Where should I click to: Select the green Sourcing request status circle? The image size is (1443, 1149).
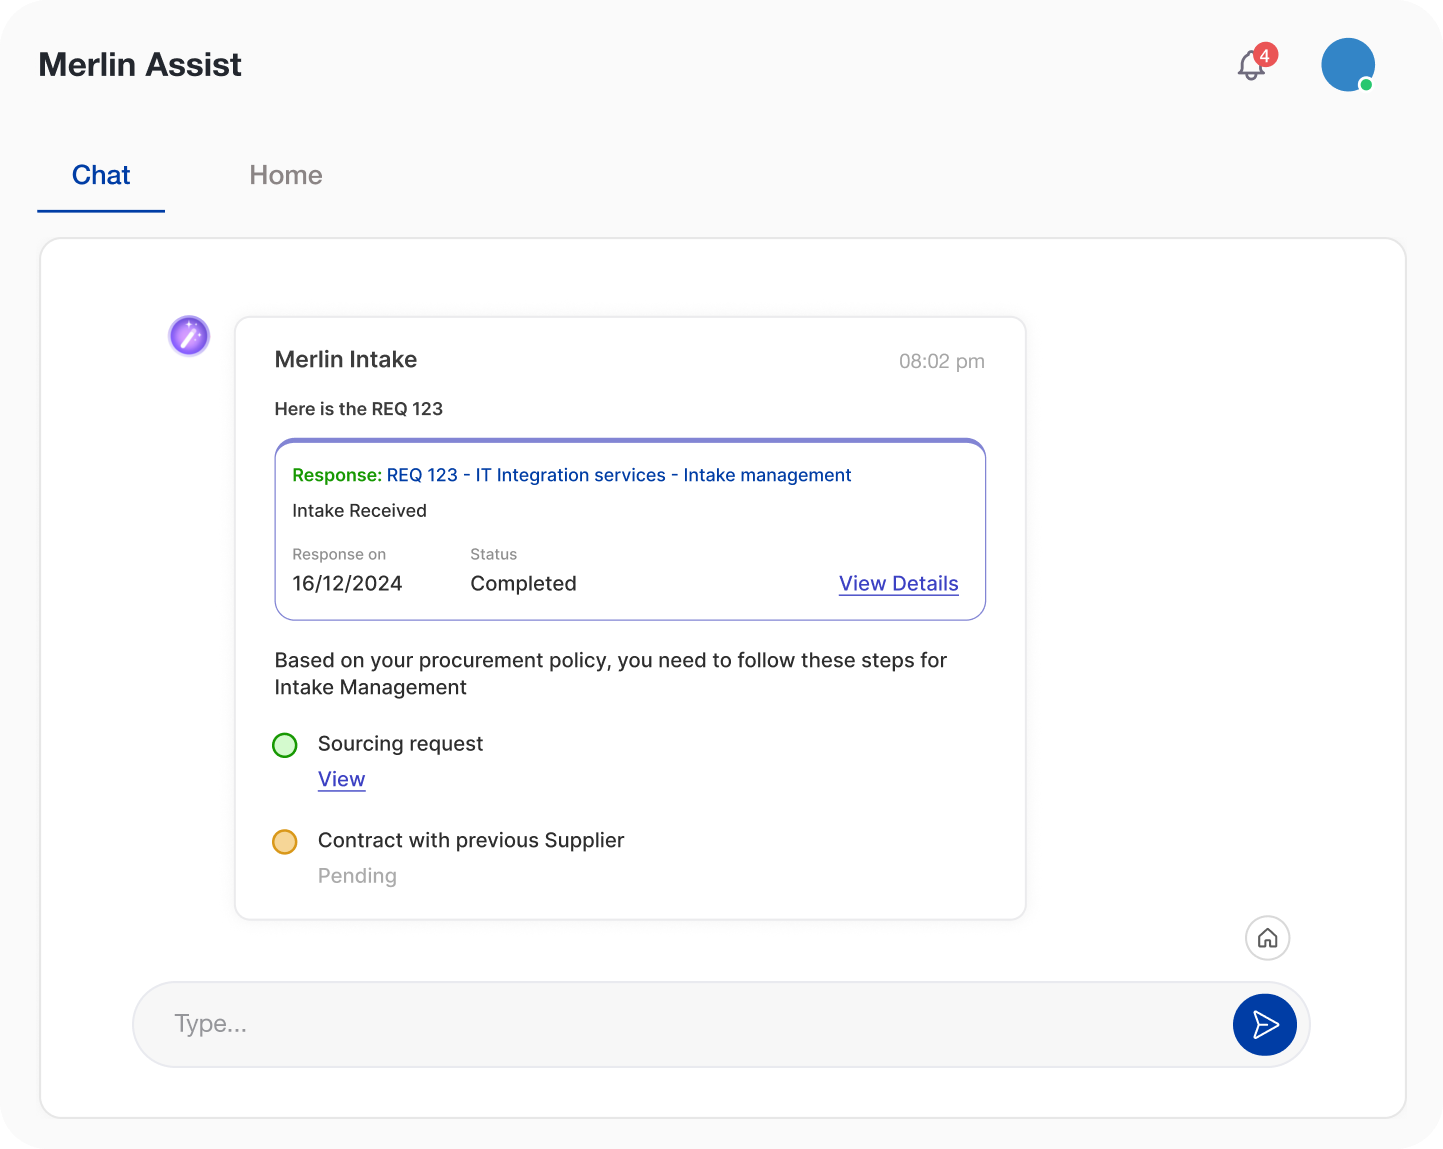coord(285,745)
